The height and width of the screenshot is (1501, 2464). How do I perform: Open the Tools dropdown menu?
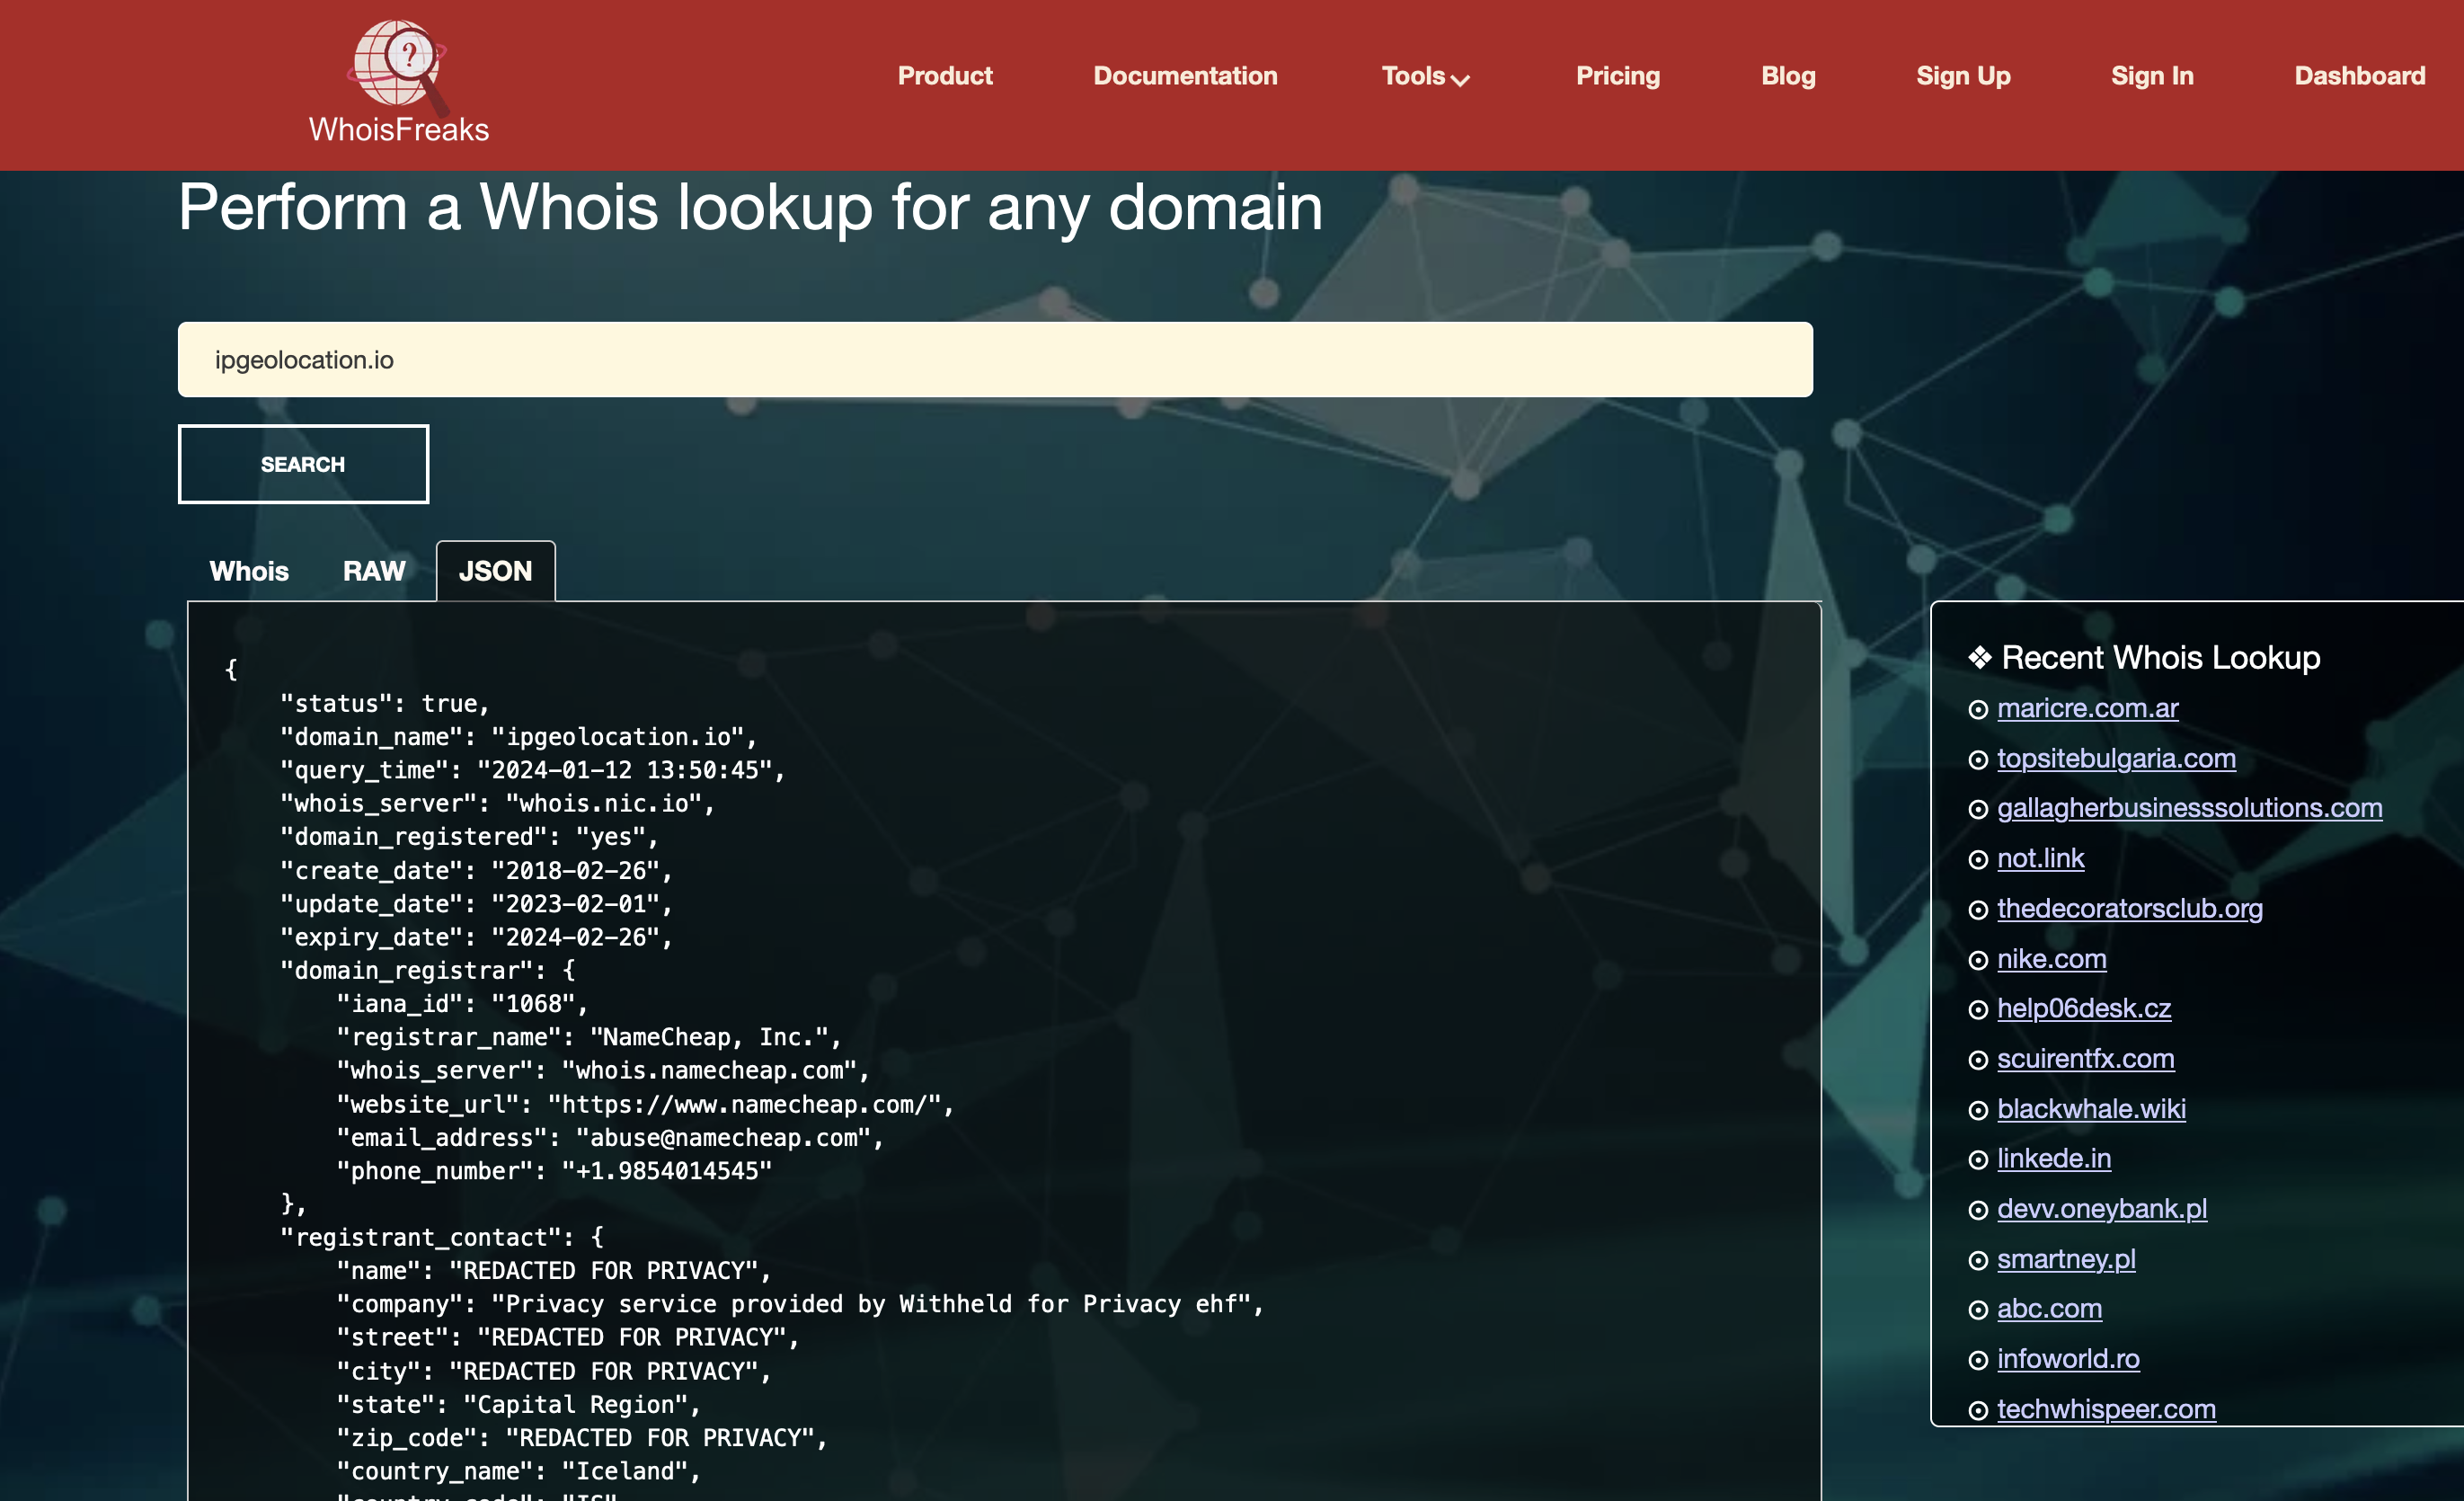1425,76
